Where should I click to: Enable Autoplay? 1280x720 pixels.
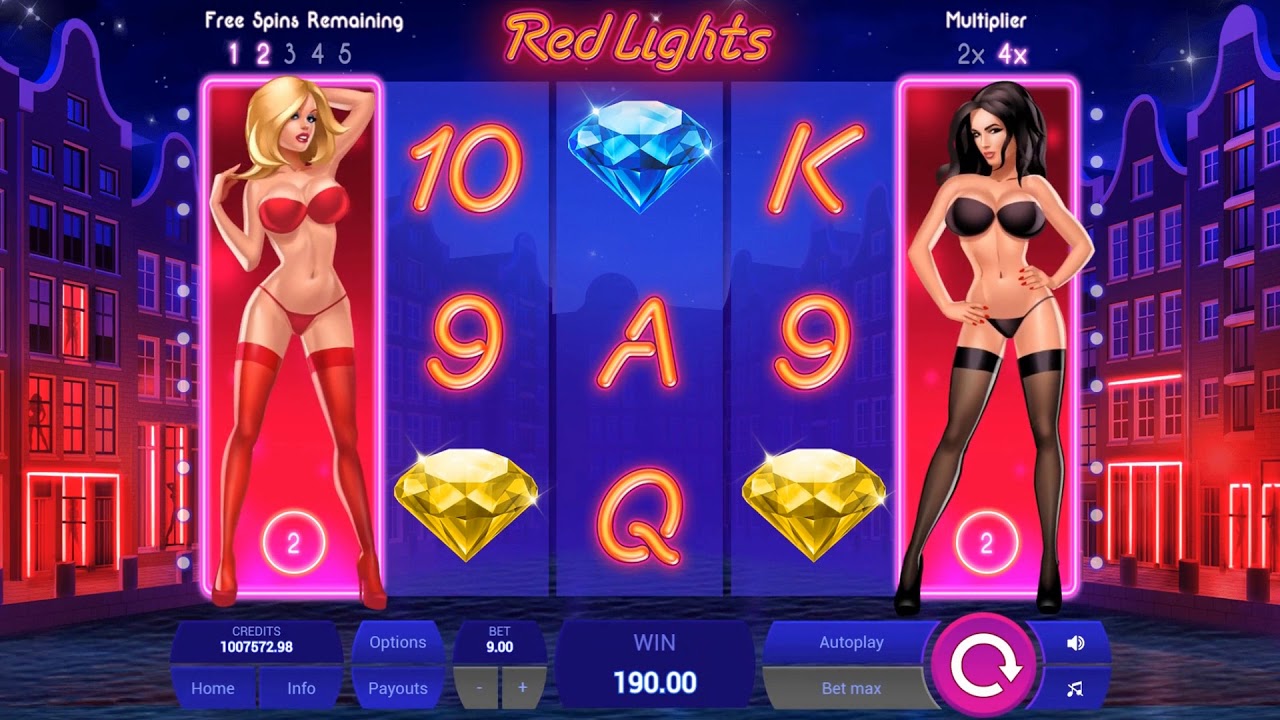851,642
